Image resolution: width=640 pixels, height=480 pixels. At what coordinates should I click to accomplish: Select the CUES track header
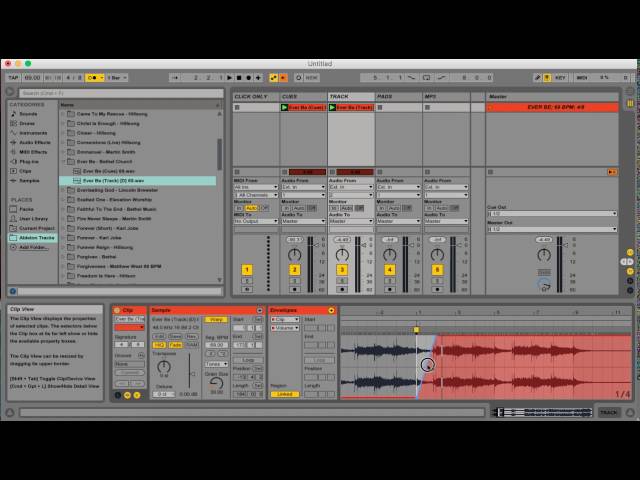304,97
